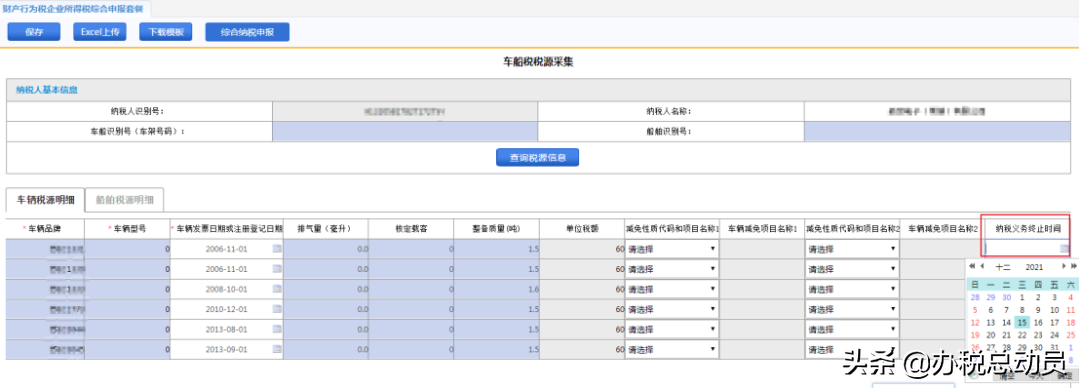Click 核定载客 column header
This screenshot has width=1080, height=389.
pos(411,228)
